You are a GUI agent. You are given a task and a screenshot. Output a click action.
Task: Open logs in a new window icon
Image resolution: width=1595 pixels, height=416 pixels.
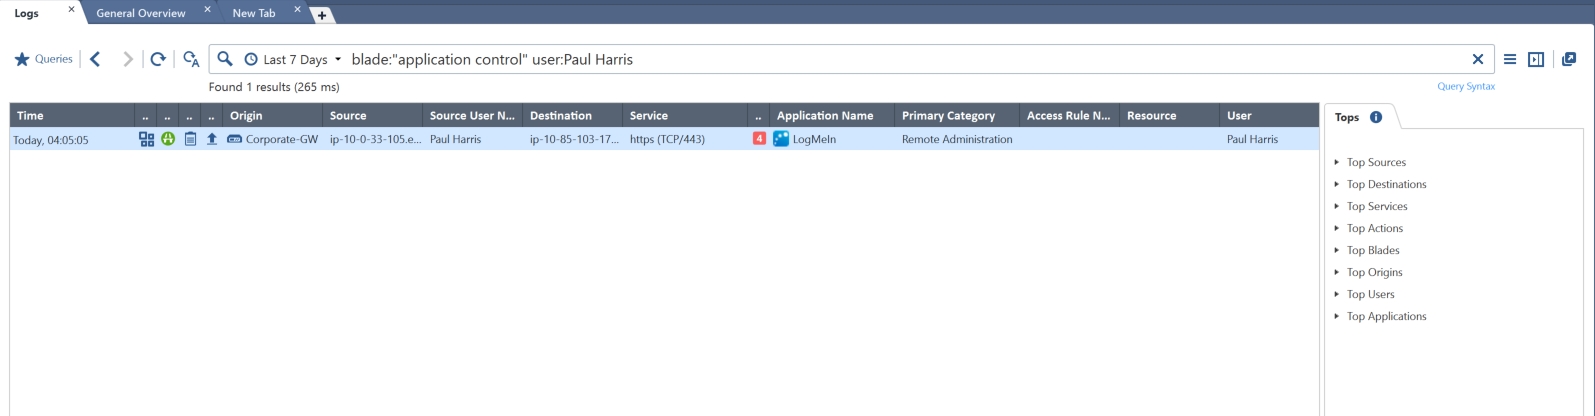(1568, 60)
